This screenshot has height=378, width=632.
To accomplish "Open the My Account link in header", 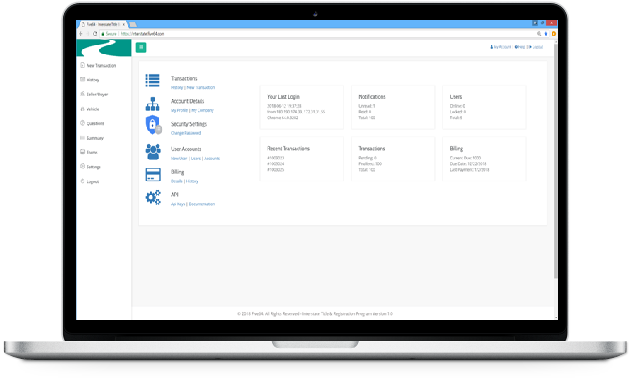I will coord(501,47).
